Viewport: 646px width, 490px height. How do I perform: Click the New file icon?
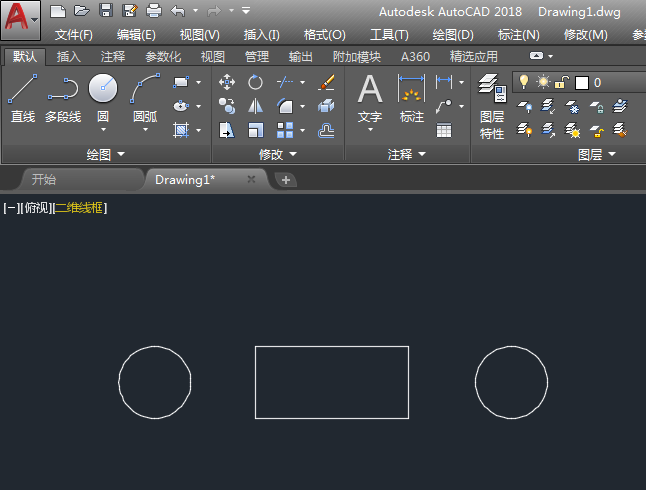click(58, 11)
